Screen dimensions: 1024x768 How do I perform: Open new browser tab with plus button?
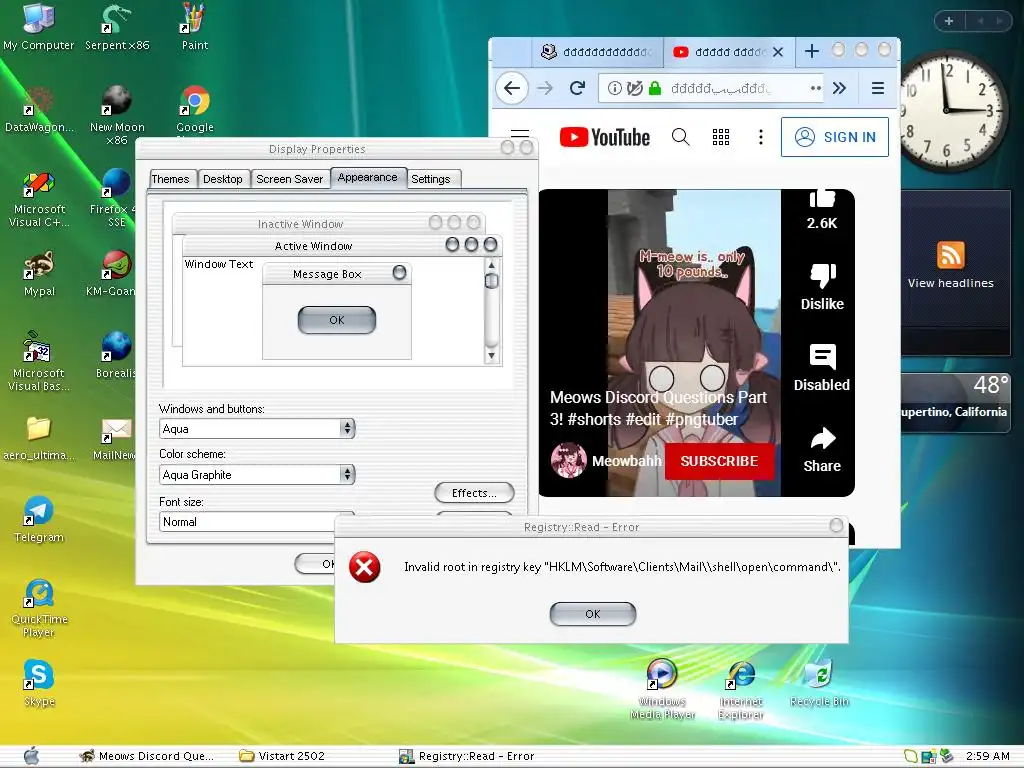click(x=812, y=51)
